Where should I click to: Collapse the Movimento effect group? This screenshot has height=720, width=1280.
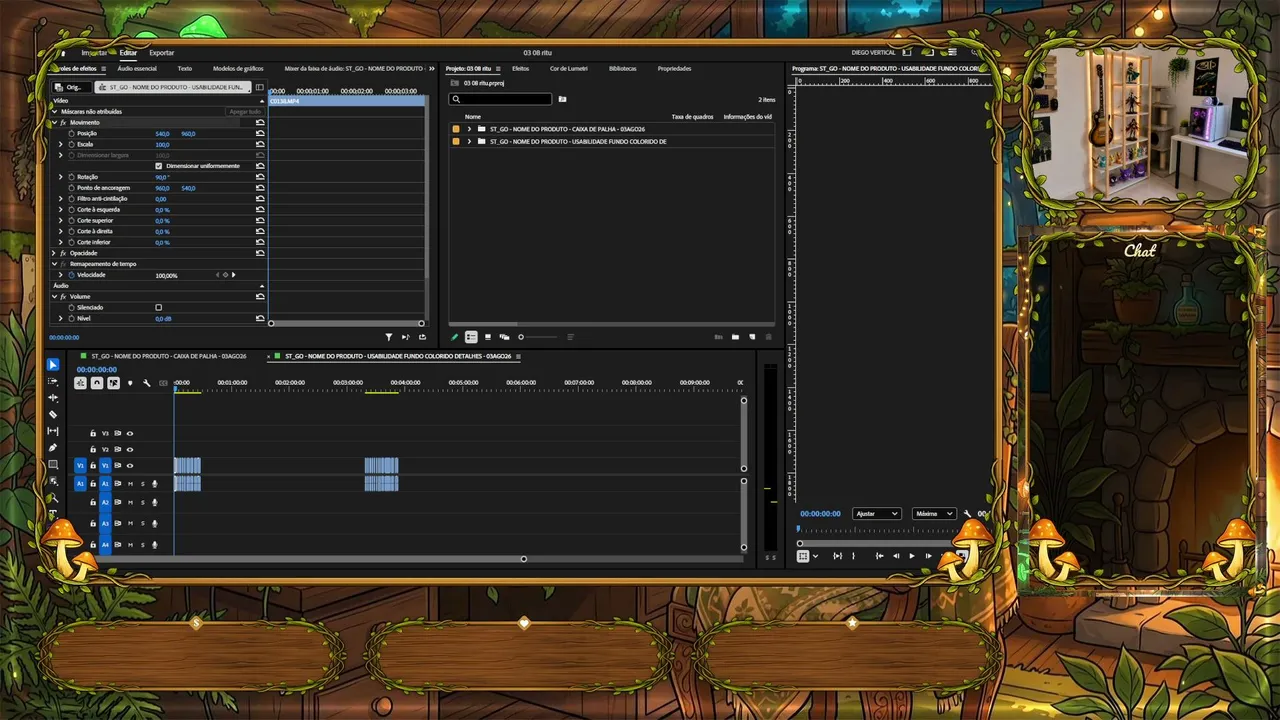coord(54,122)
